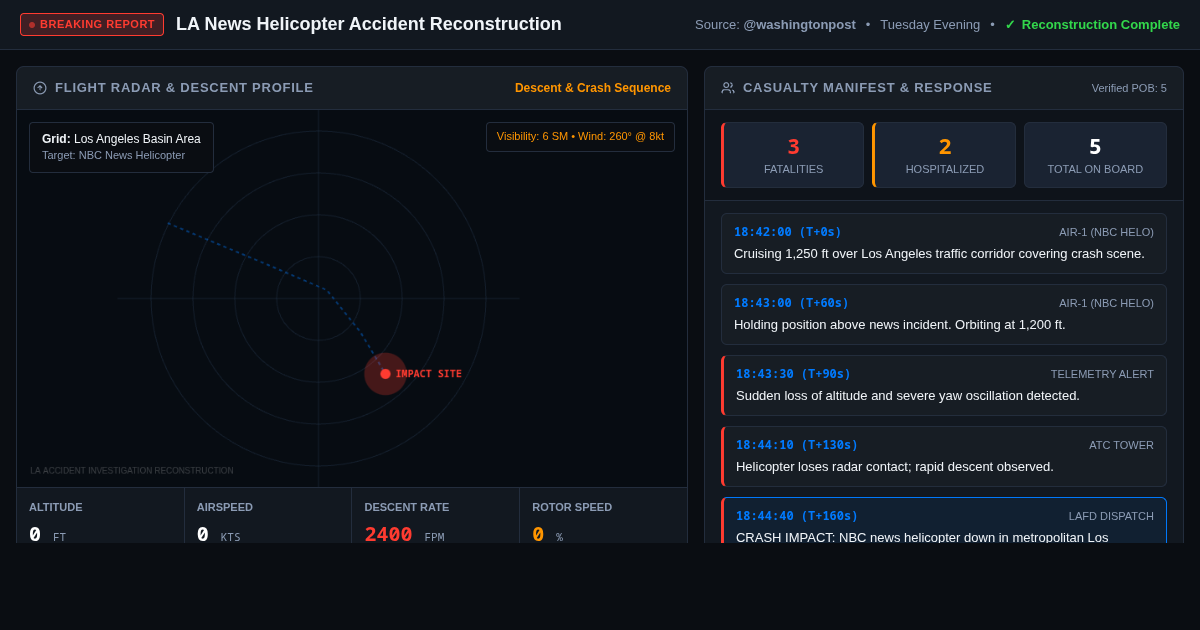This screenshot has height=630, width=1200.
Task: Click the Descent Rate 2400 FPM tile
Action: pyautogui.click(x=436, y=516)
